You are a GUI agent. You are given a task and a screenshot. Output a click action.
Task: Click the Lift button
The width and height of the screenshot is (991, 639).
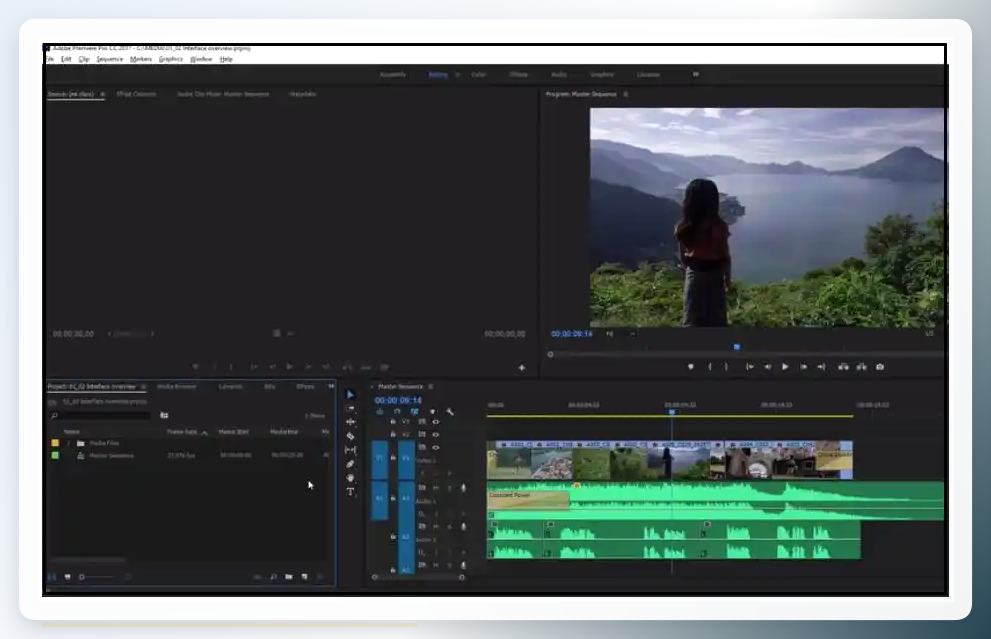[x=843, y=367]
